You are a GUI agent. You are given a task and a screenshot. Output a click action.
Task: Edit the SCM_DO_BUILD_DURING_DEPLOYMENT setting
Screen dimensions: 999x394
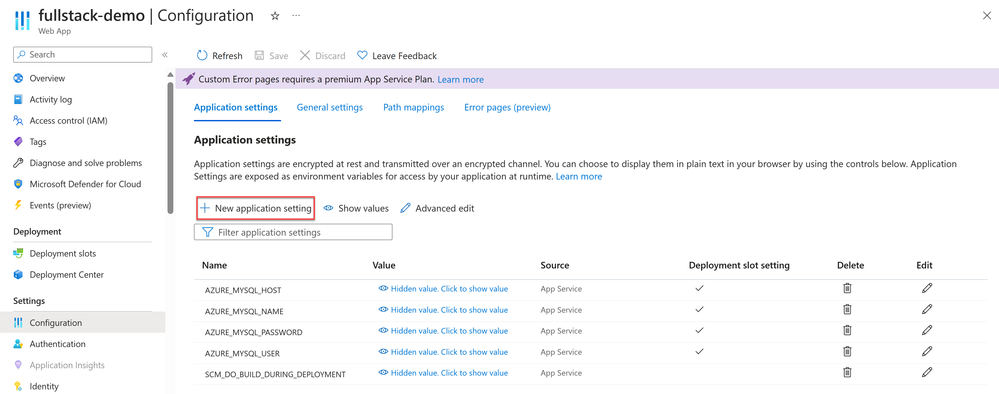coord(927,372)
